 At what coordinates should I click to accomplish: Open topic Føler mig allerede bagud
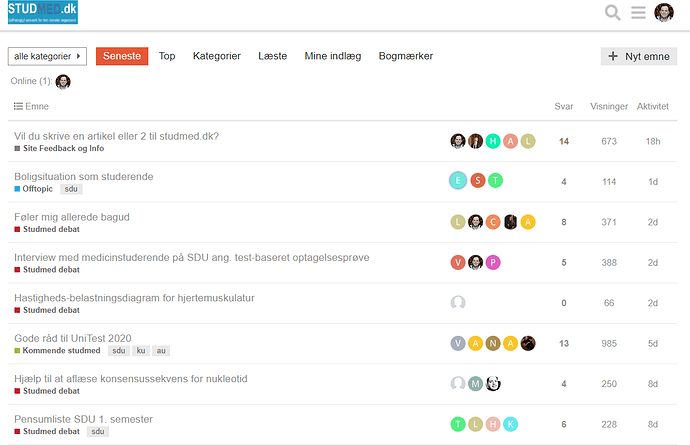72,217
